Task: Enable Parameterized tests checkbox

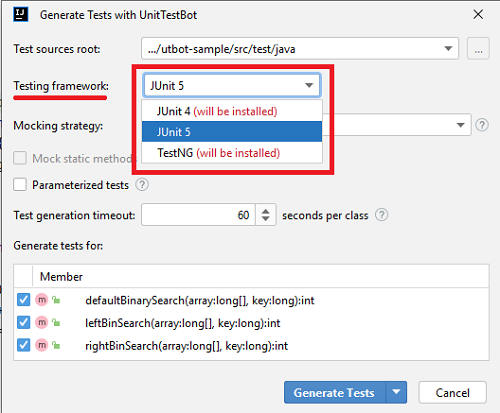Action: tap(20, 184)
